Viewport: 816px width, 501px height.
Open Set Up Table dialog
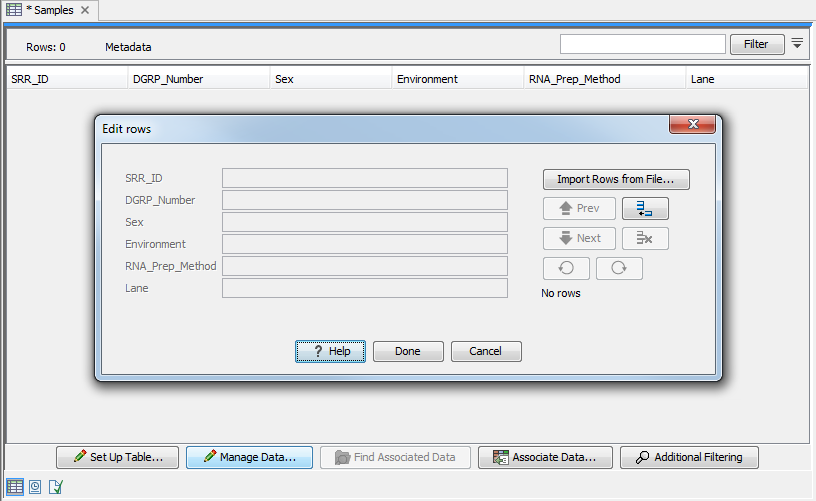pyautogui.click(x=118, y=457)
